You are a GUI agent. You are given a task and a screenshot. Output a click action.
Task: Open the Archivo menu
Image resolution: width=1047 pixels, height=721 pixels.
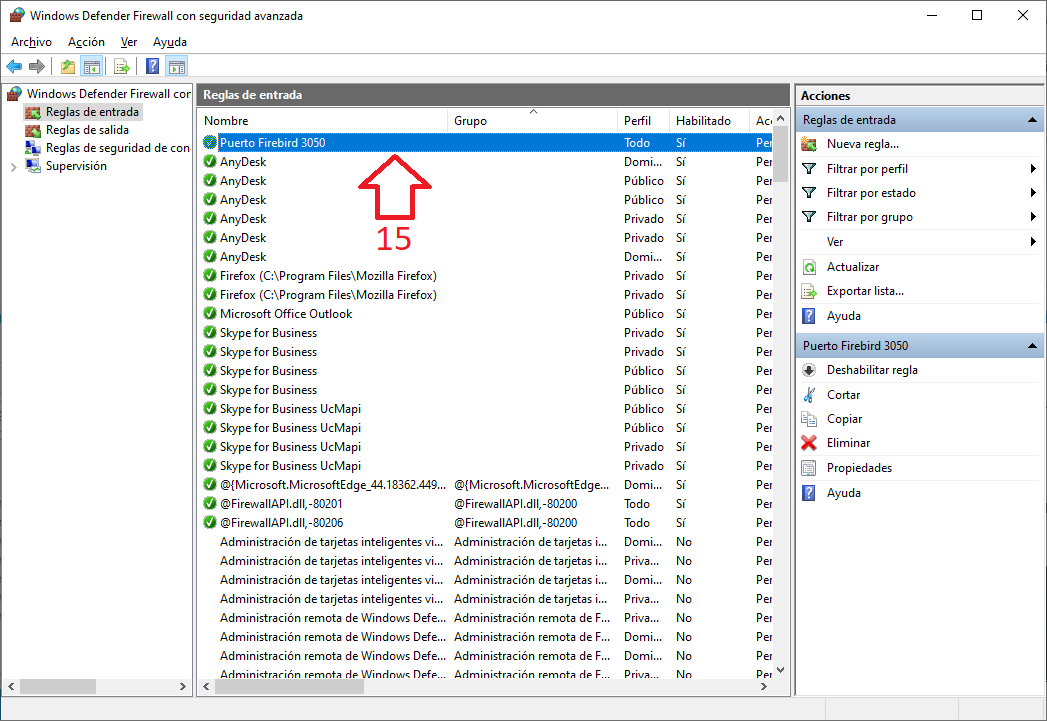31,42
